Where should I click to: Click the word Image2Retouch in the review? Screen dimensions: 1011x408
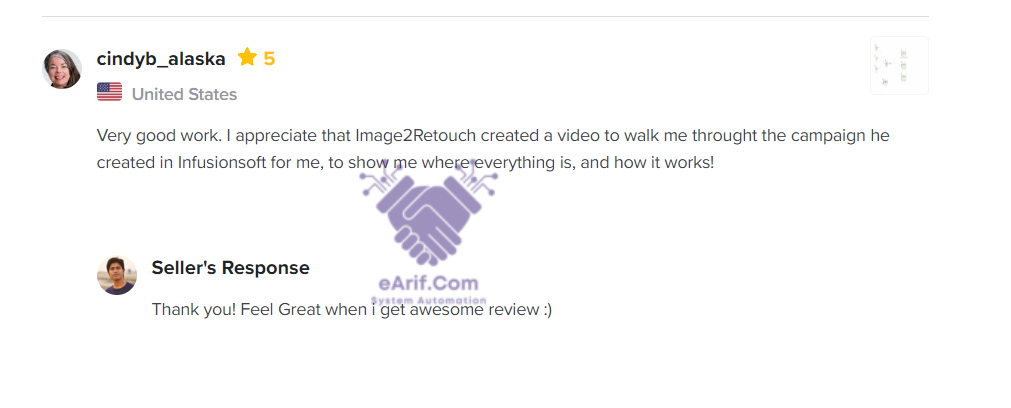click(416, 136)
